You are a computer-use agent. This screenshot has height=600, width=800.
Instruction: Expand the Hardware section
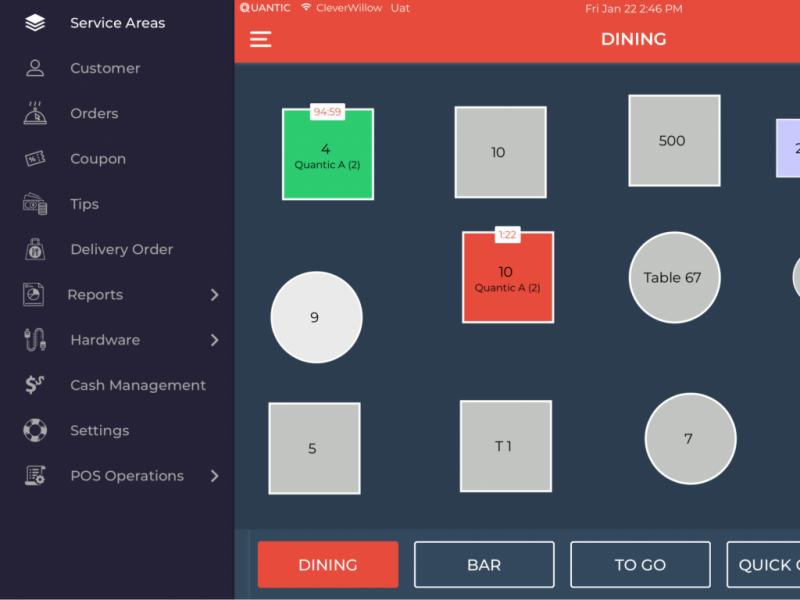[214, 340]
